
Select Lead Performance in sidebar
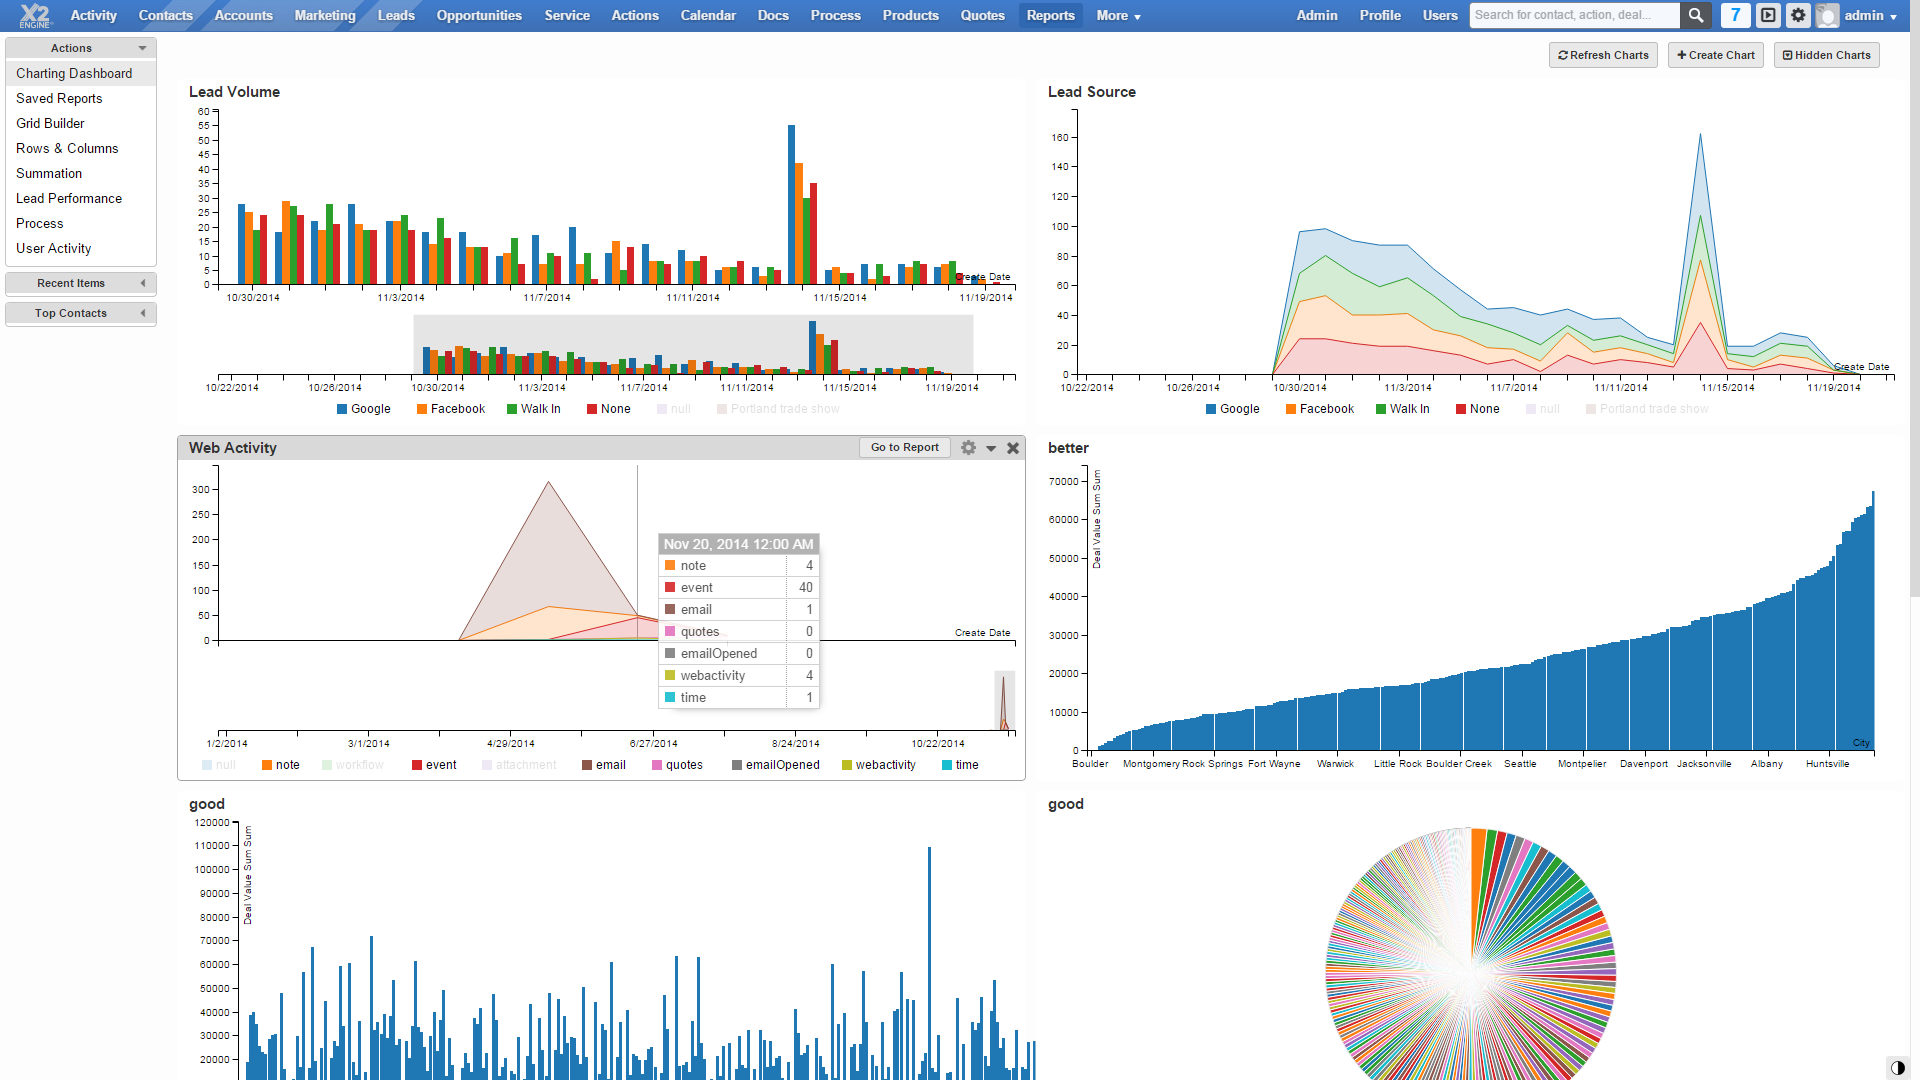[x=69, y=198]
